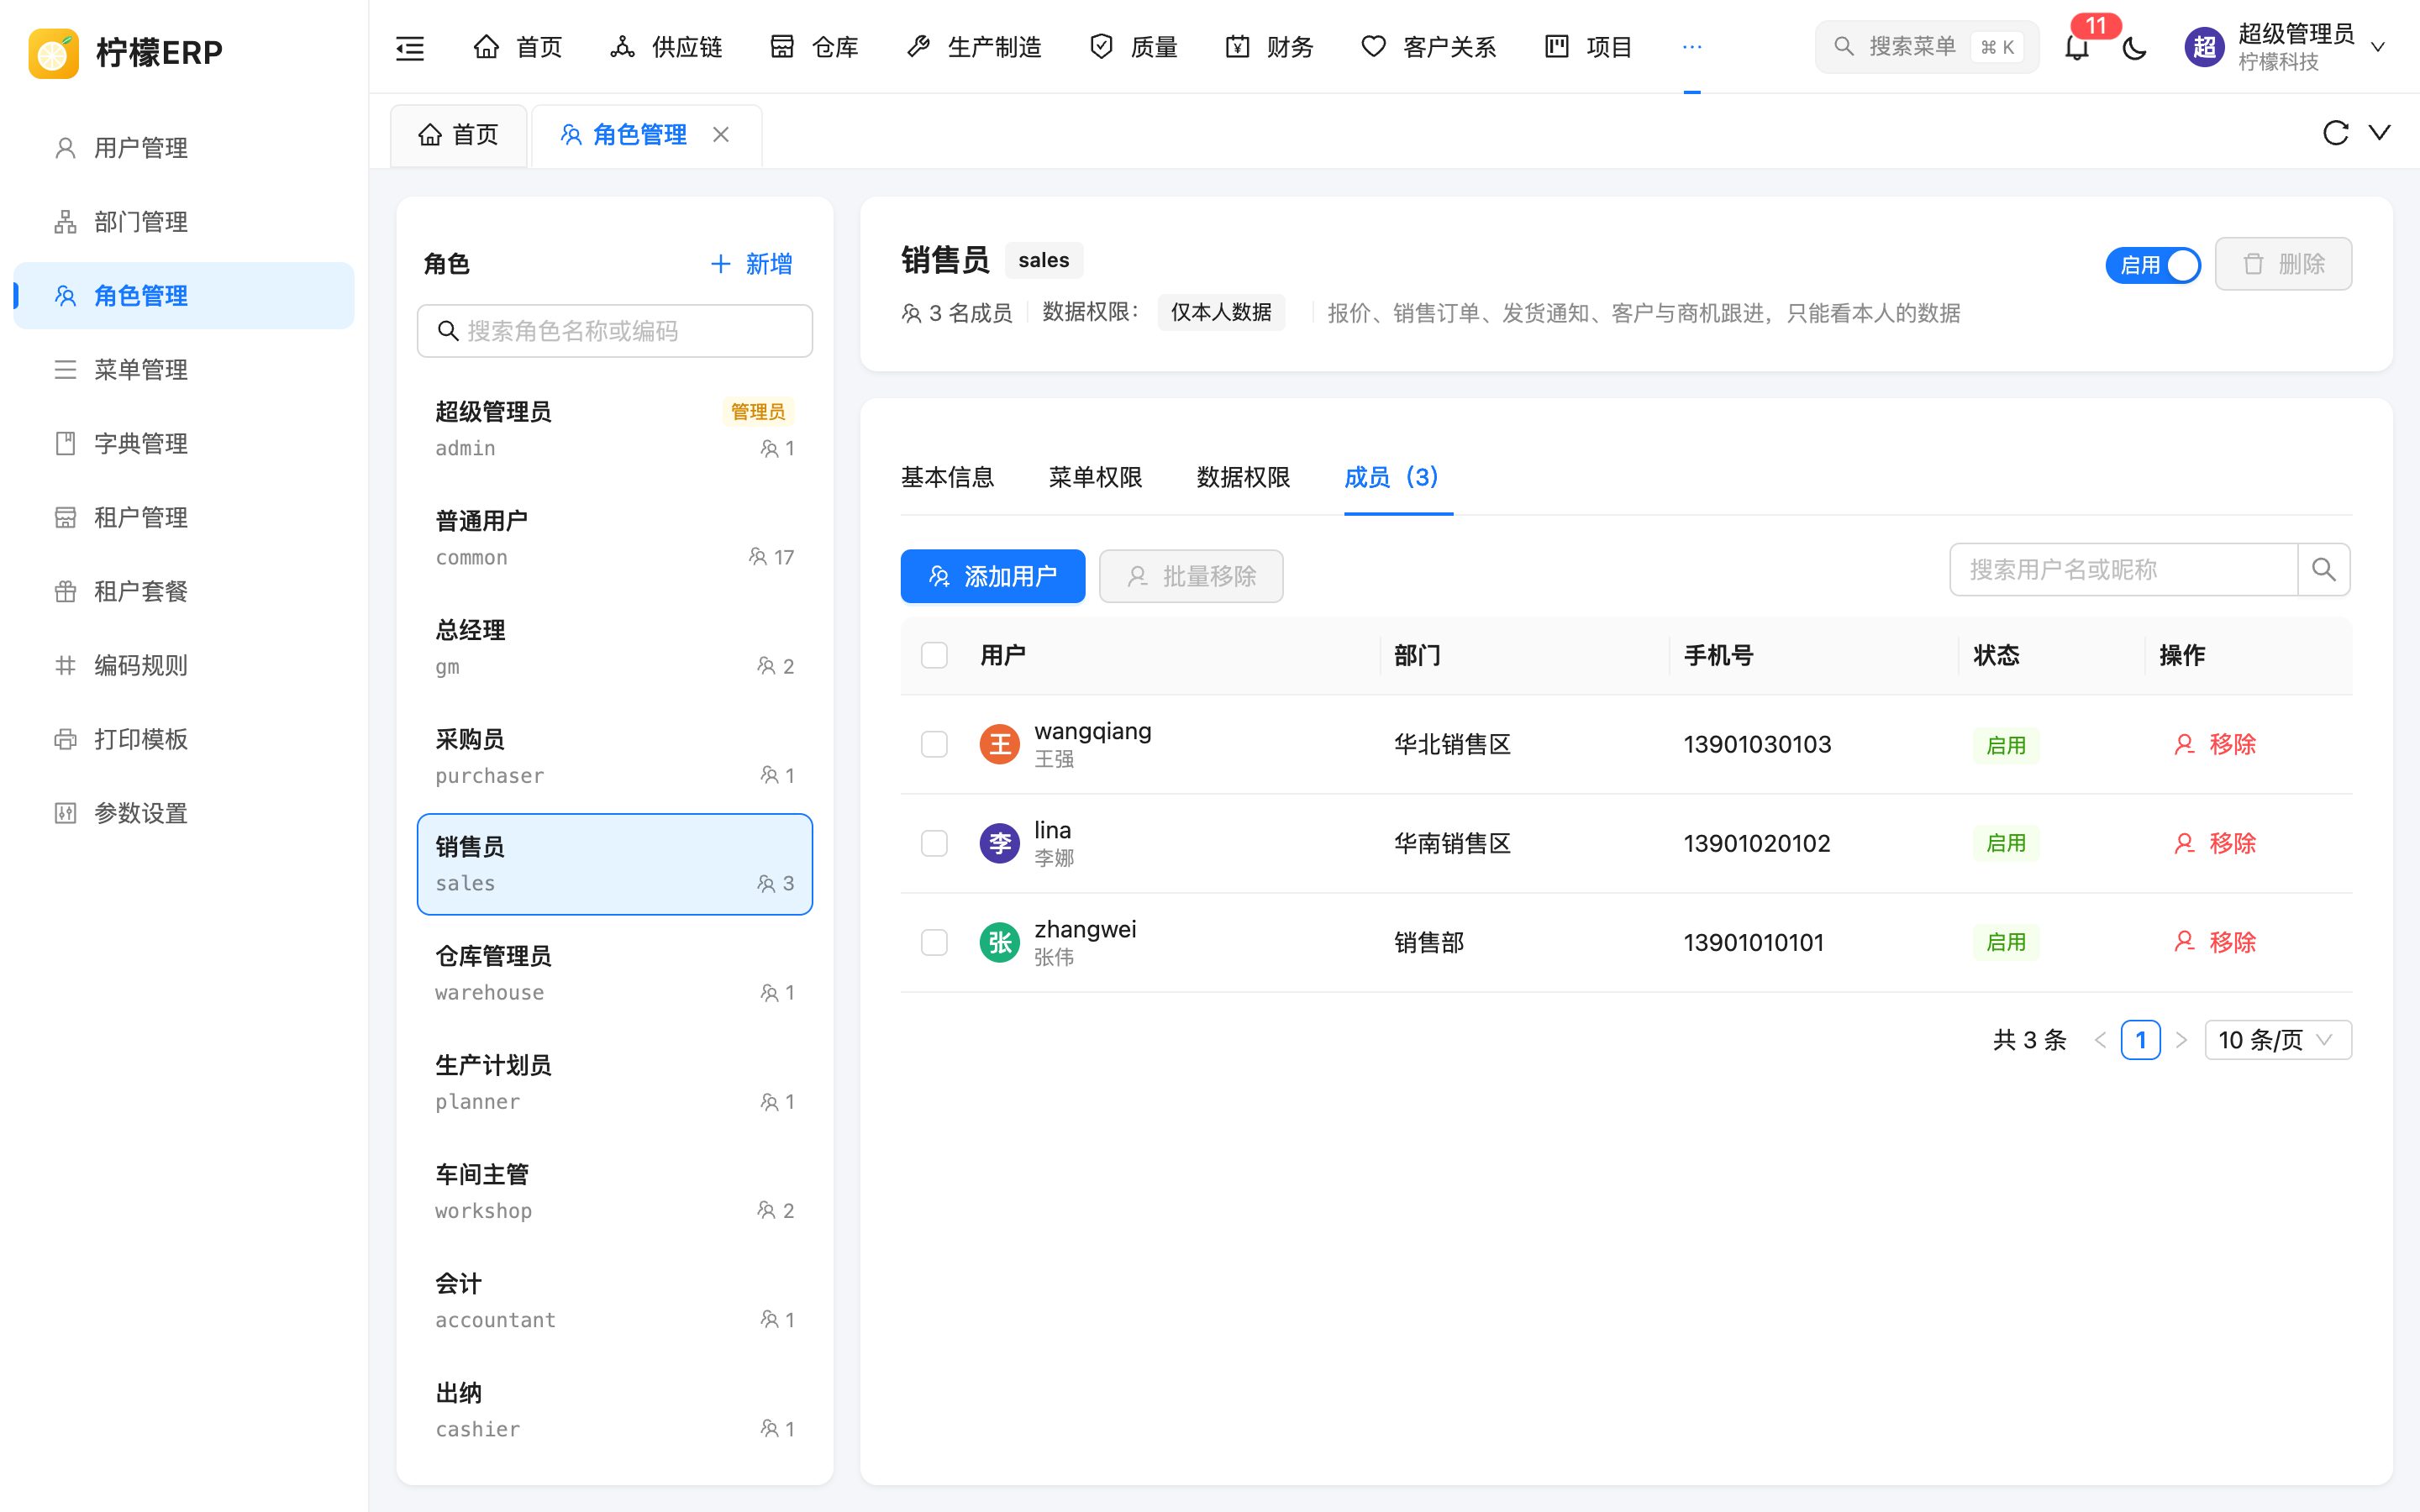Focus the 搜索用户名或昵称 input field

tap(2123, 570)
